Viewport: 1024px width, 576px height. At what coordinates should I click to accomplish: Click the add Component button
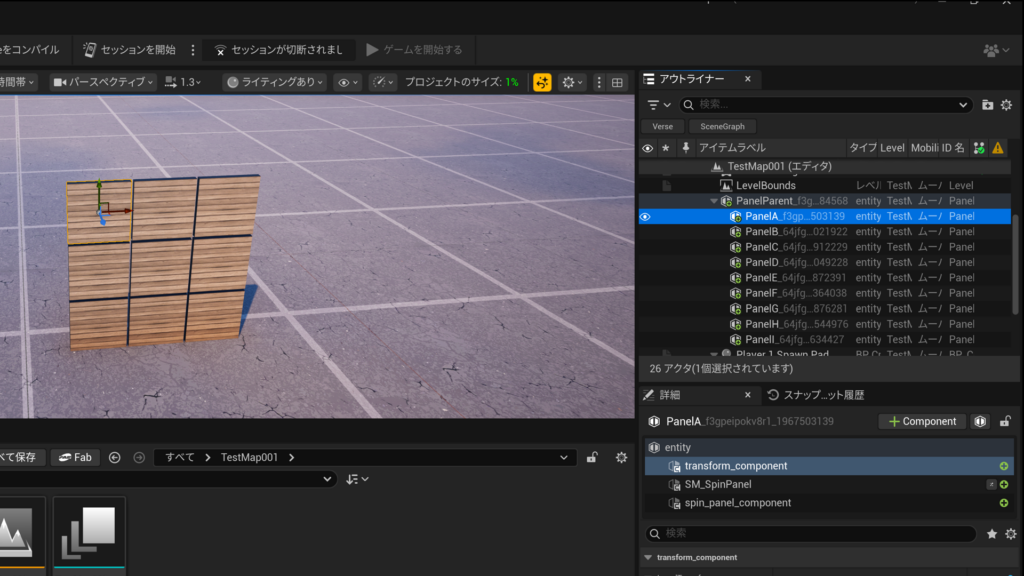click(922, 421)
